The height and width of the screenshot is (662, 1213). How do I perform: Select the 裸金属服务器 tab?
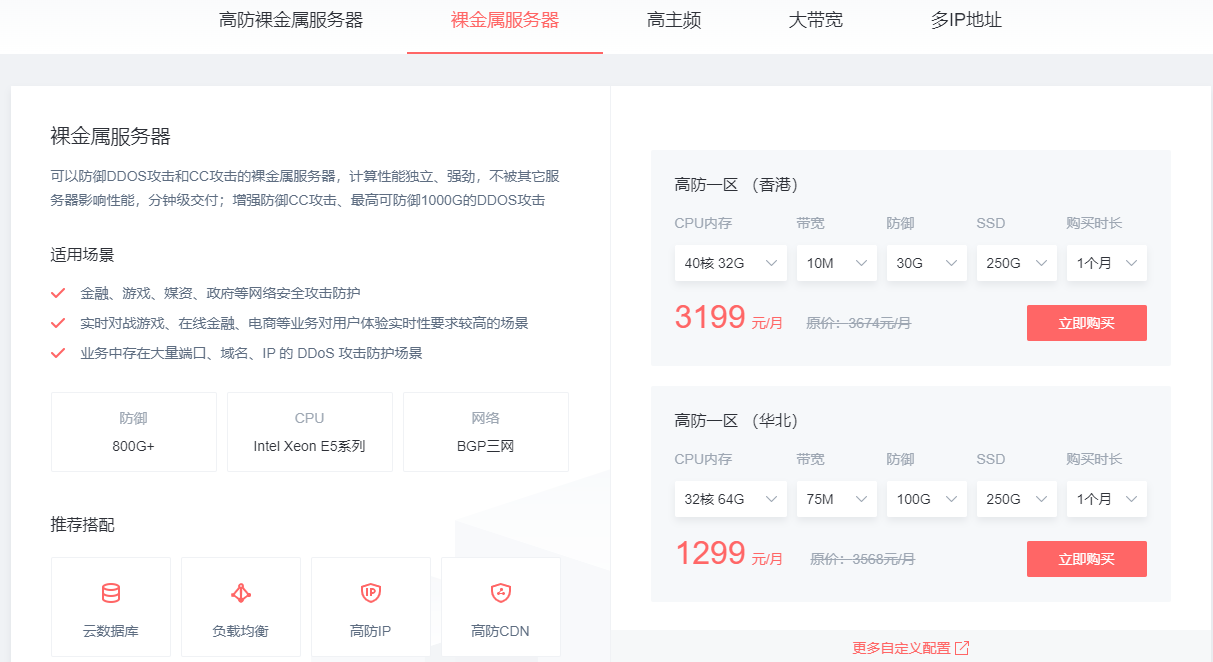pos(505,20)
